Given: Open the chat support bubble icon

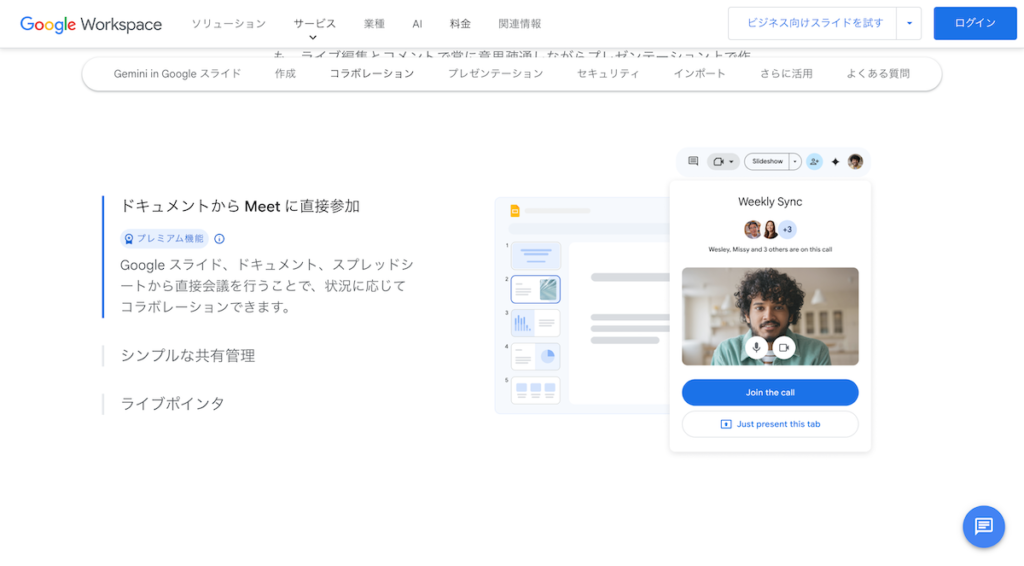Looking at the screenshot, I should pyautogui.click(x=984, y=526).
